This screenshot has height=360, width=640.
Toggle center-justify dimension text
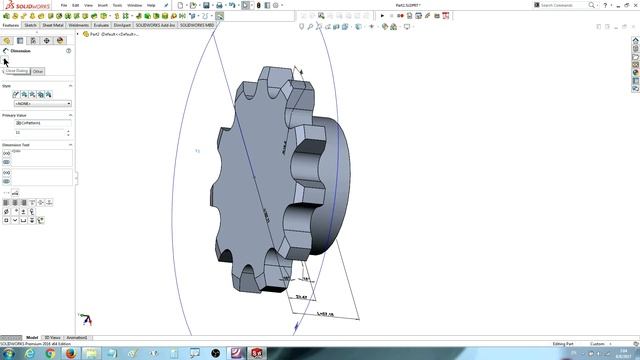(x=15, y=202)
